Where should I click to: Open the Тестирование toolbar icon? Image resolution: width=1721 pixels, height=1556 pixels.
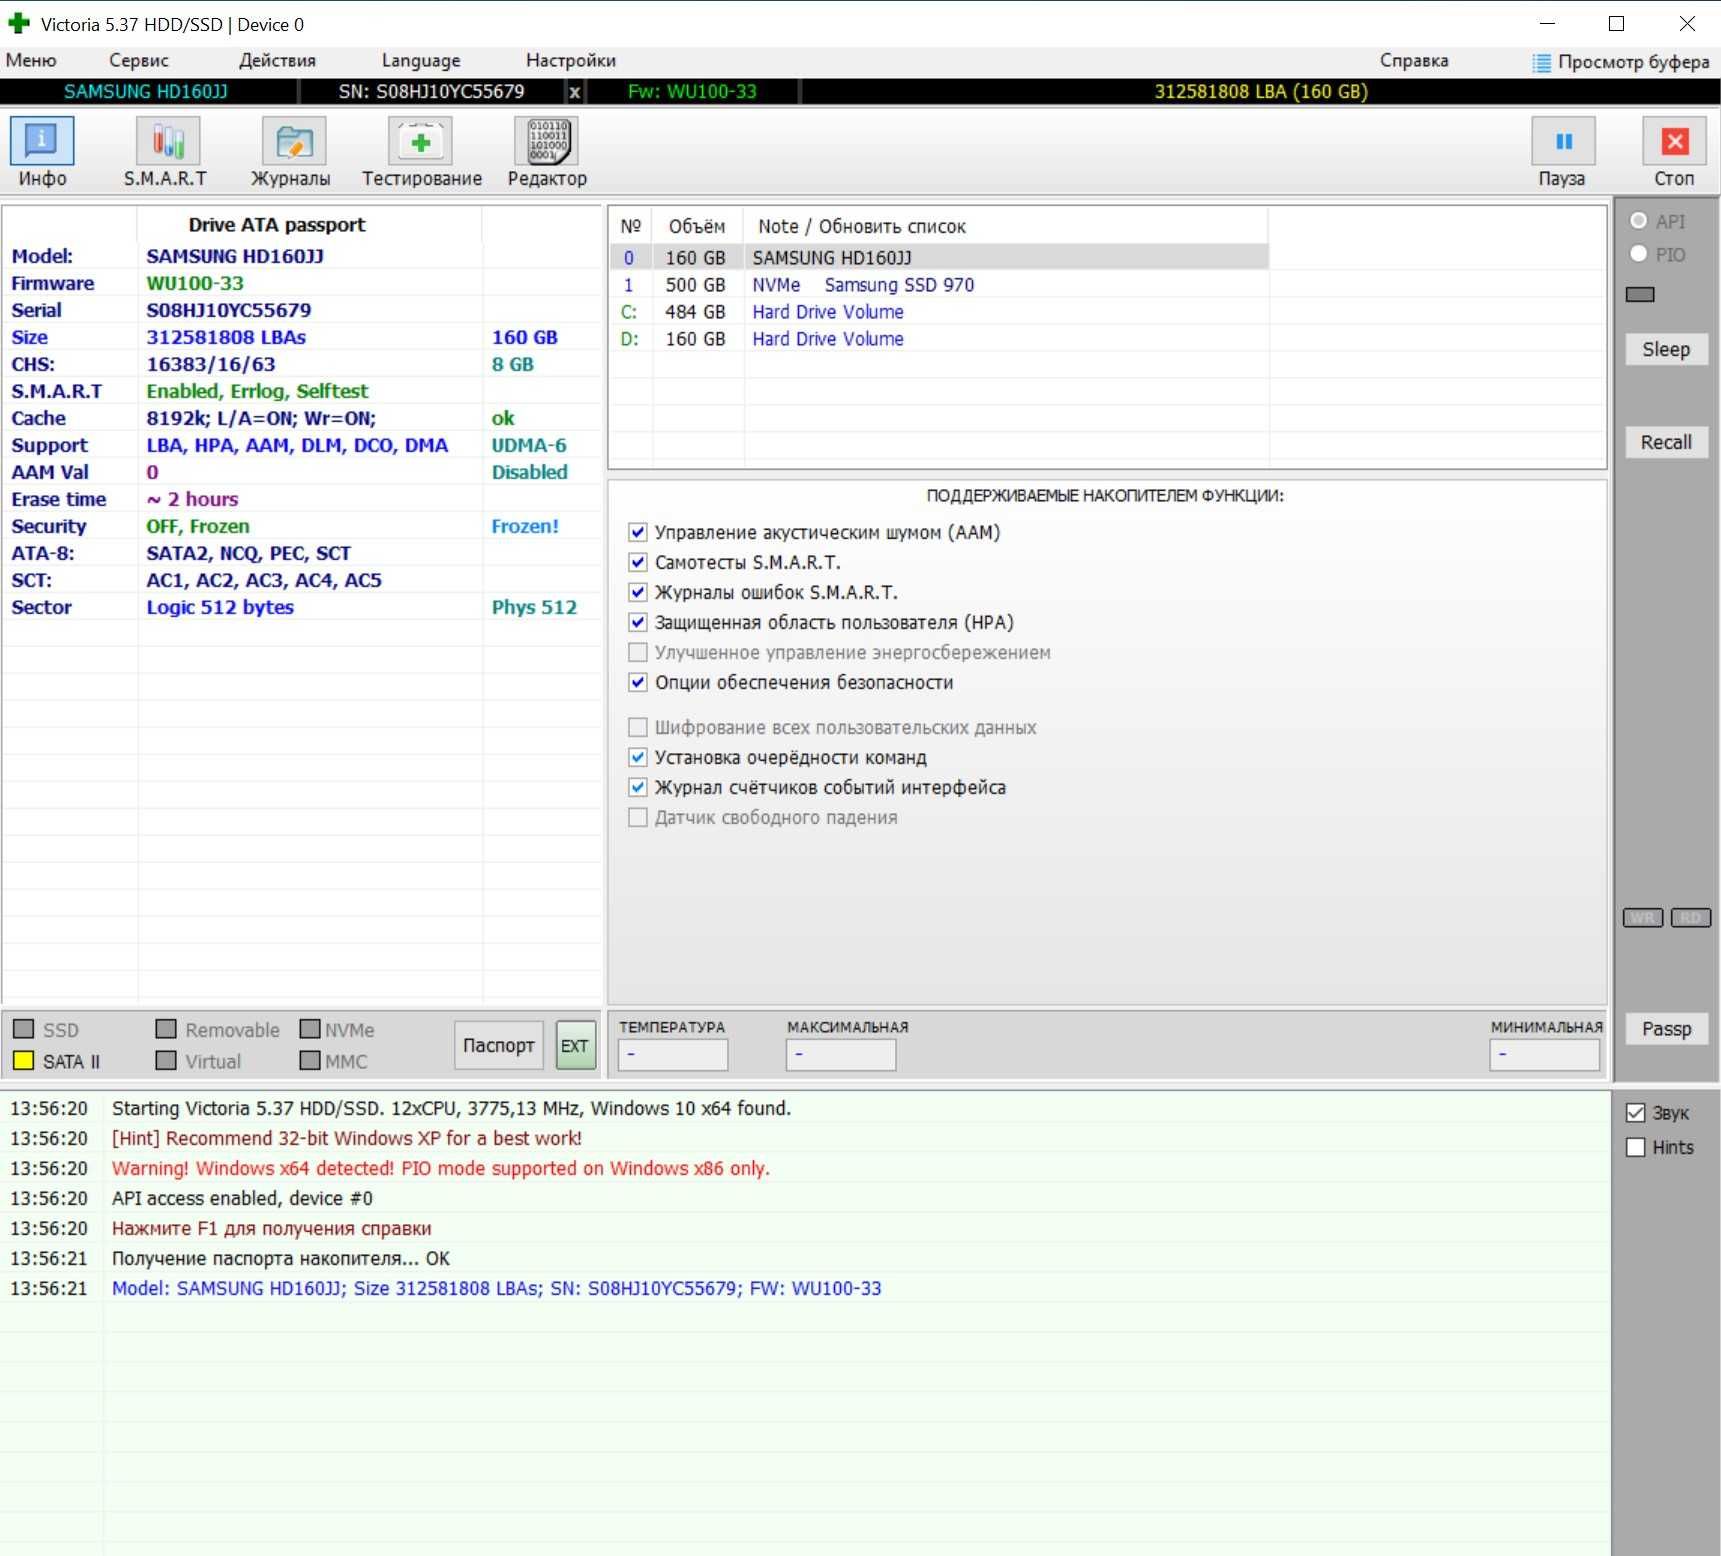tap(420, 141)
